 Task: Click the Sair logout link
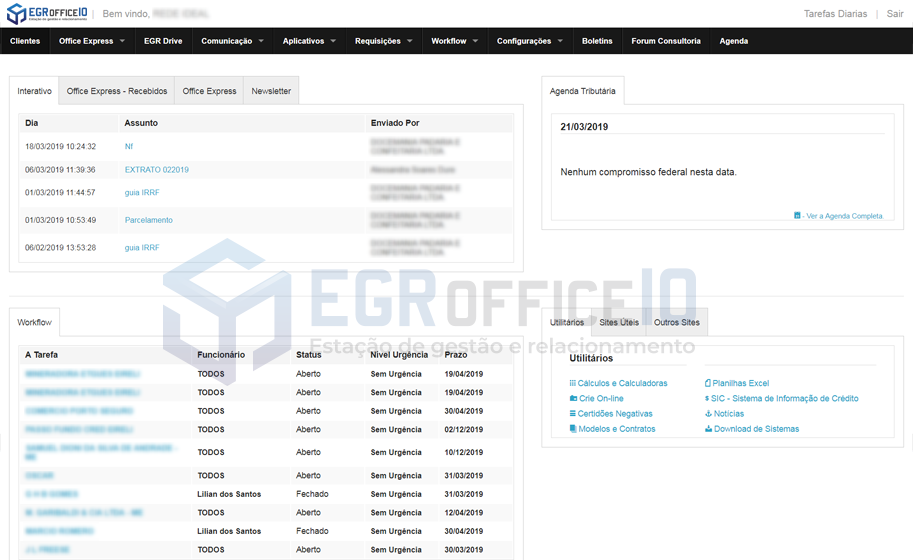point(895,13)
